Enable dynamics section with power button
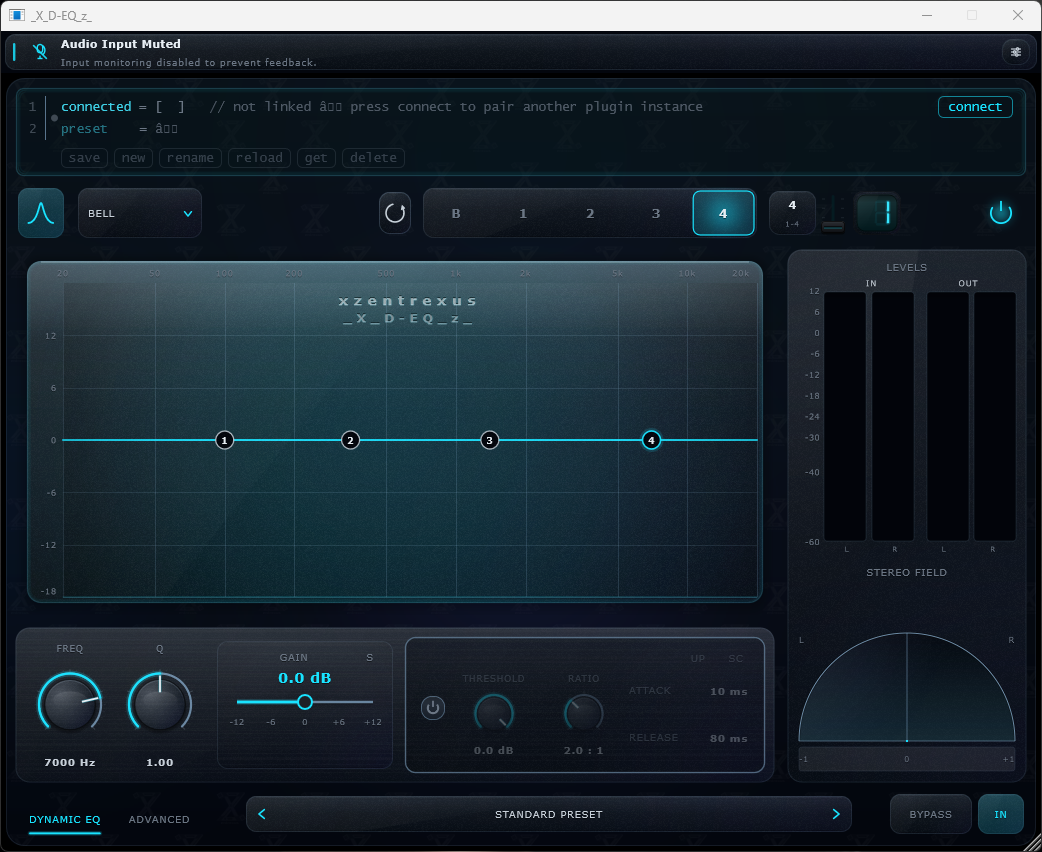The width and height of the screenshot is (1042, 852). [433, 708]
